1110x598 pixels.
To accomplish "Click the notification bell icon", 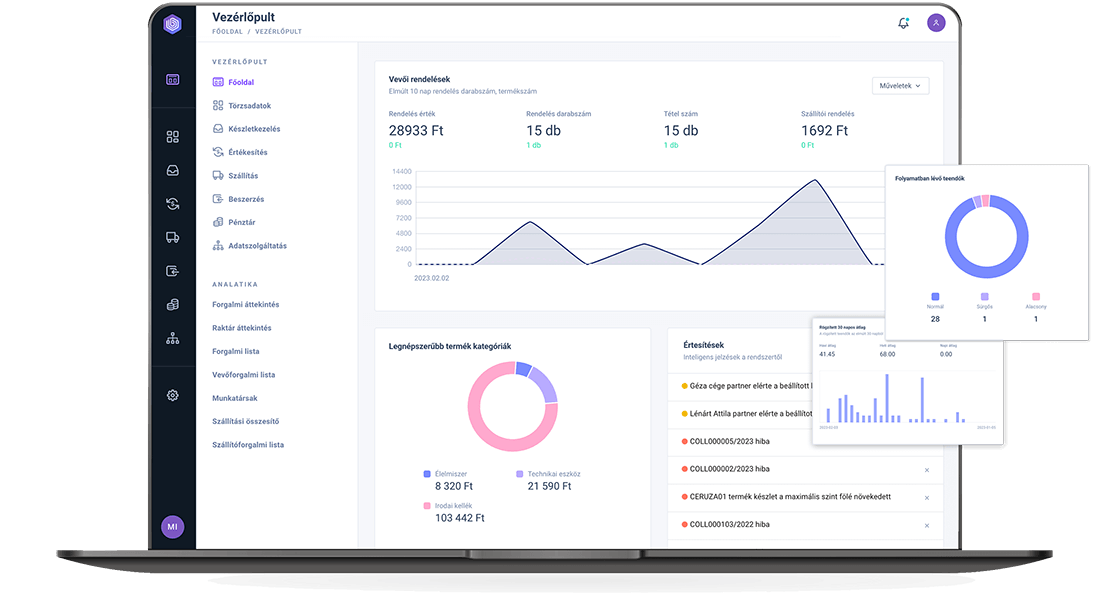I will (904, 23).
